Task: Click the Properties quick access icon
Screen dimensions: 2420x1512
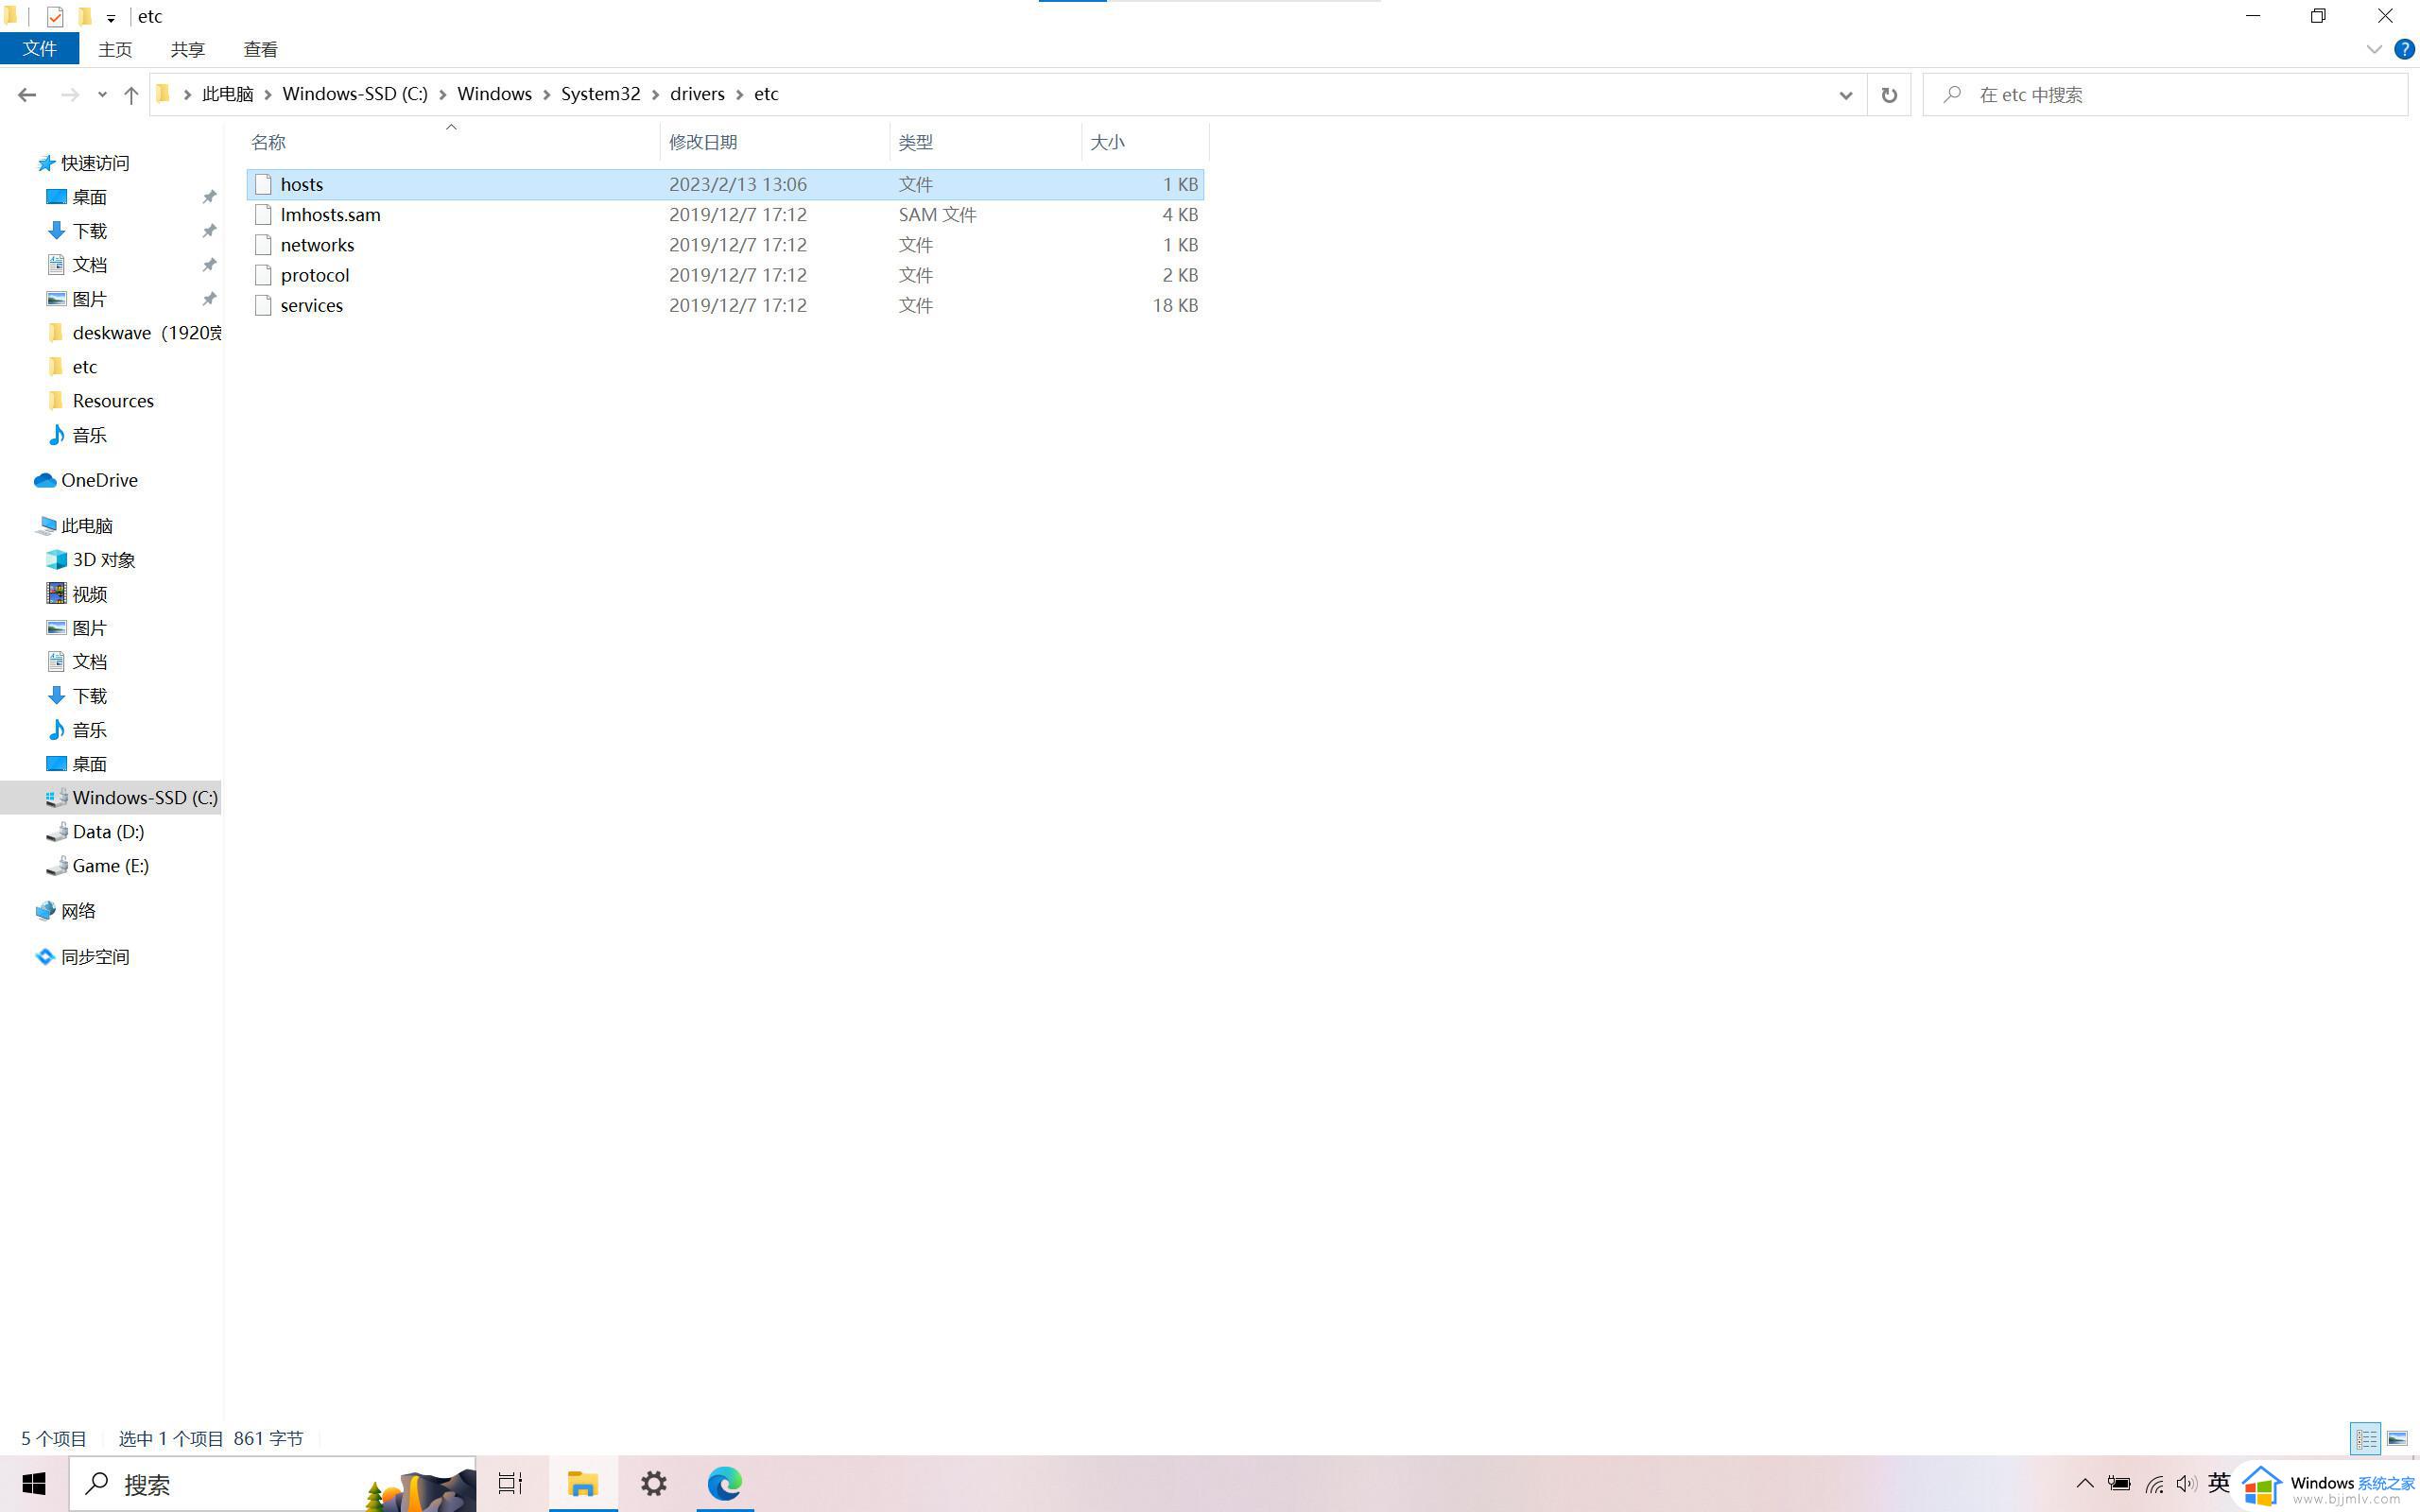Action: click(x=55, y=16)
